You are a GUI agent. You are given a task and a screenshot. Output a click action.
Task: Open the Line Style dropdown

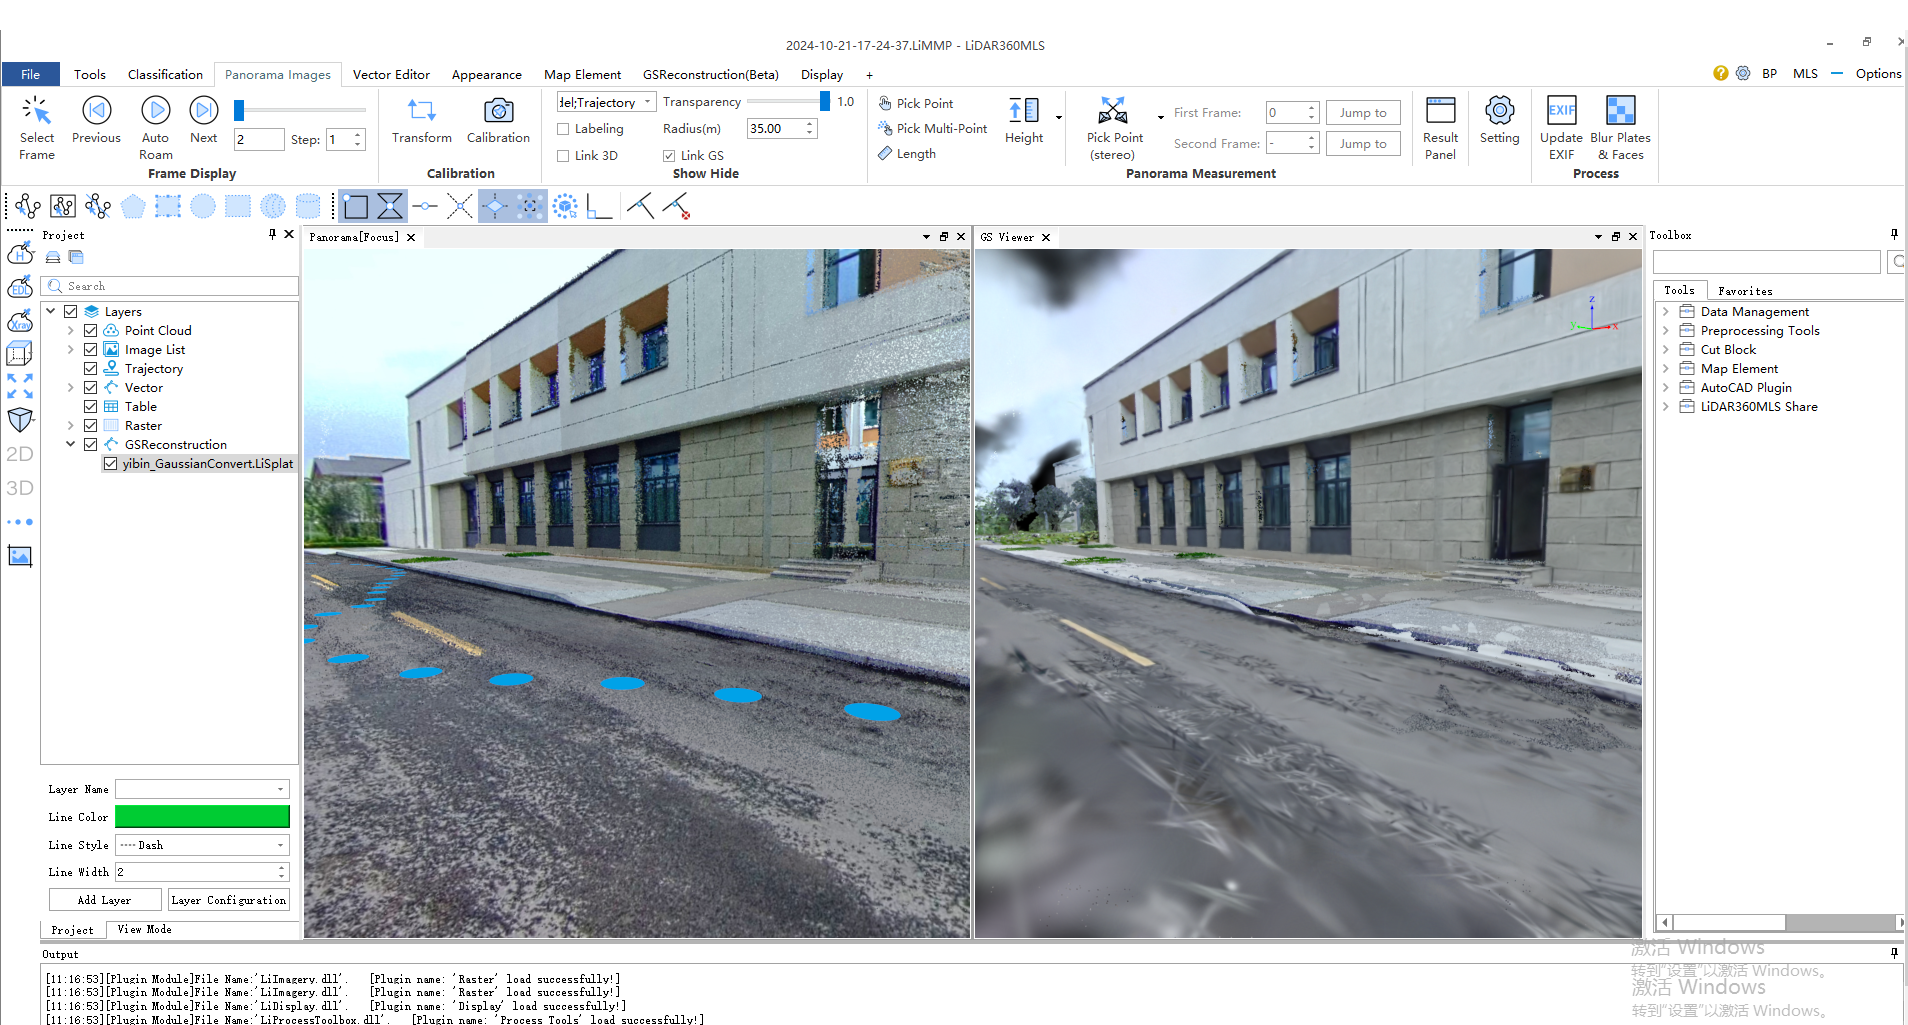click(x=202, y=845)
